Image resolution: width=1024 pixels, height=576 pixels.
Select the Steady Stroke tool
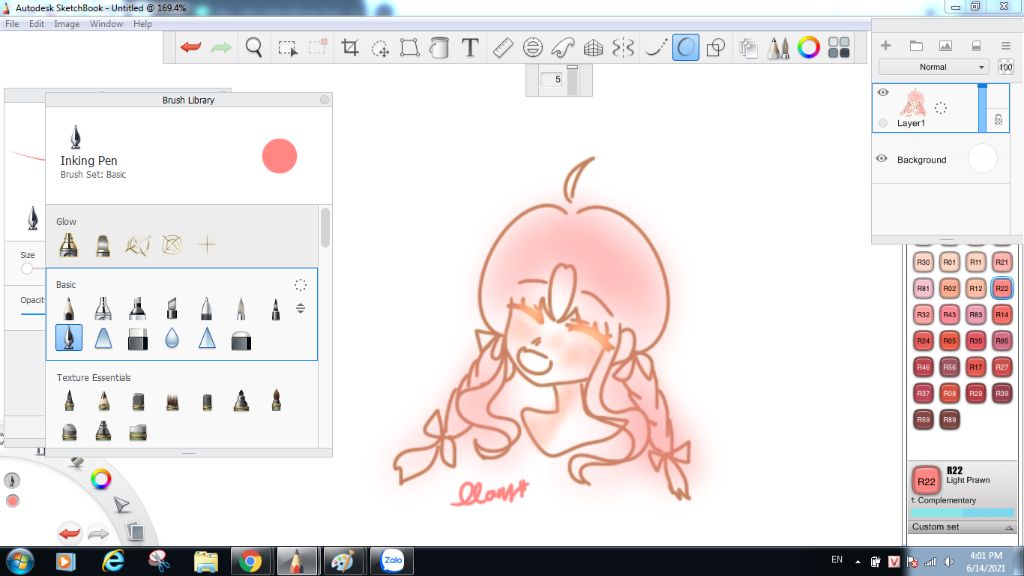655,47
